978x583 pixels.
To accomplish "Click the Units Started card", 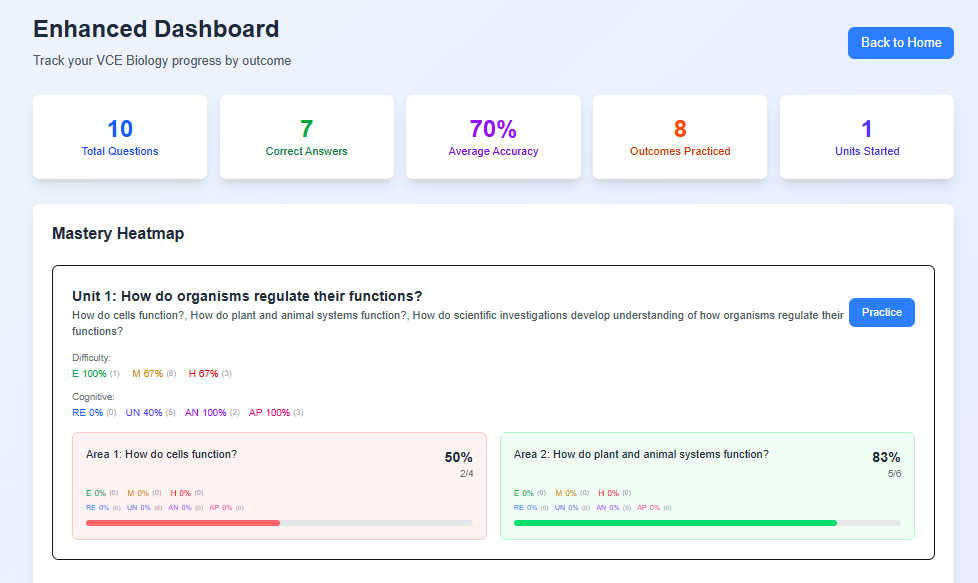I will coord(867,137).
